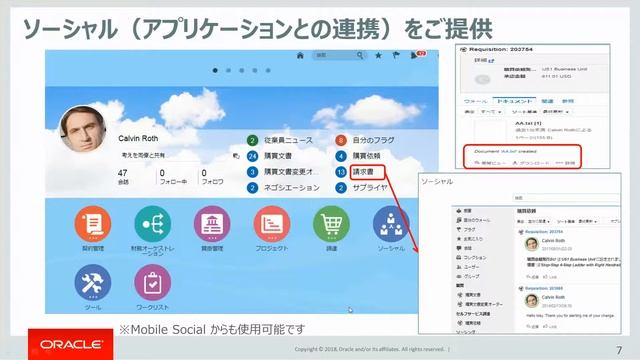Open the 契約管理 app icon
This screenshot has width=640, height=360.
click(x=93, y=224)
